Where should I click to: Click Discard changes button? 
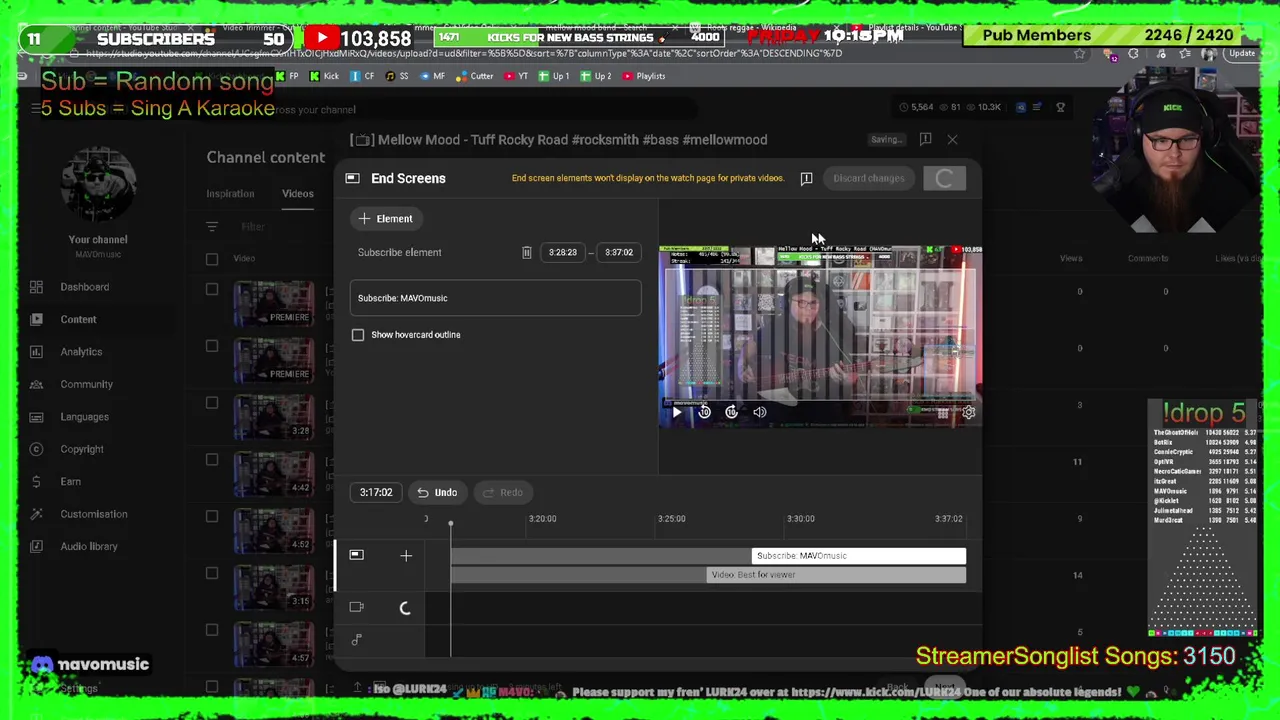868,178
